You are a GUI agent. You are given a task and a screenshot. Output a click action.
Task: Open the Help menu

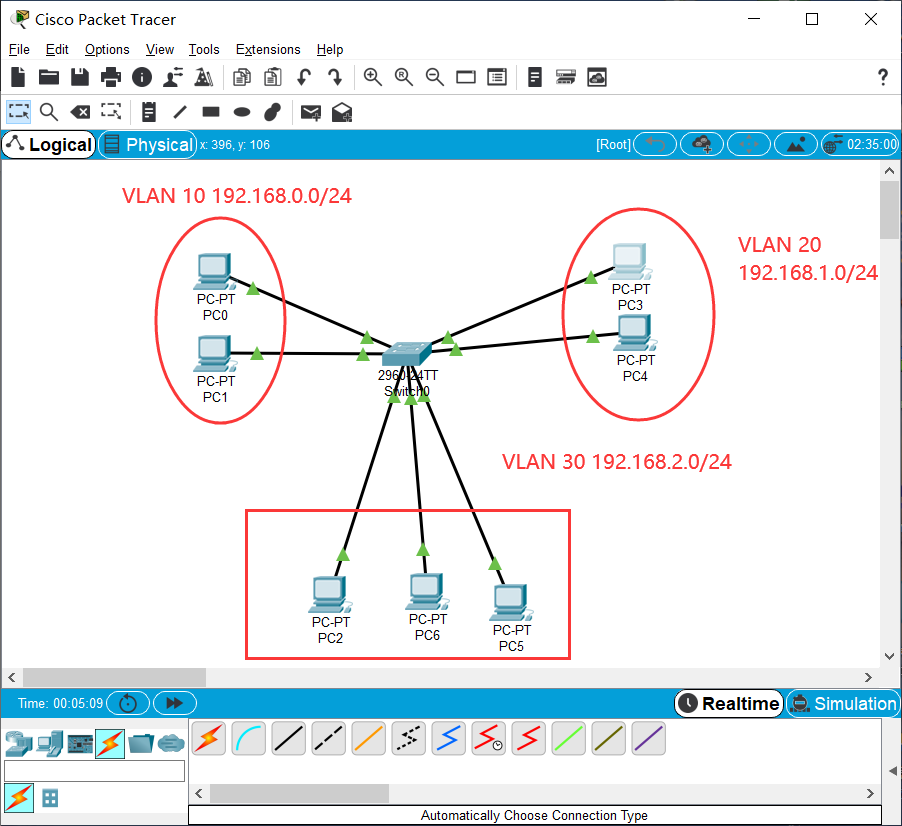point(330,49)
